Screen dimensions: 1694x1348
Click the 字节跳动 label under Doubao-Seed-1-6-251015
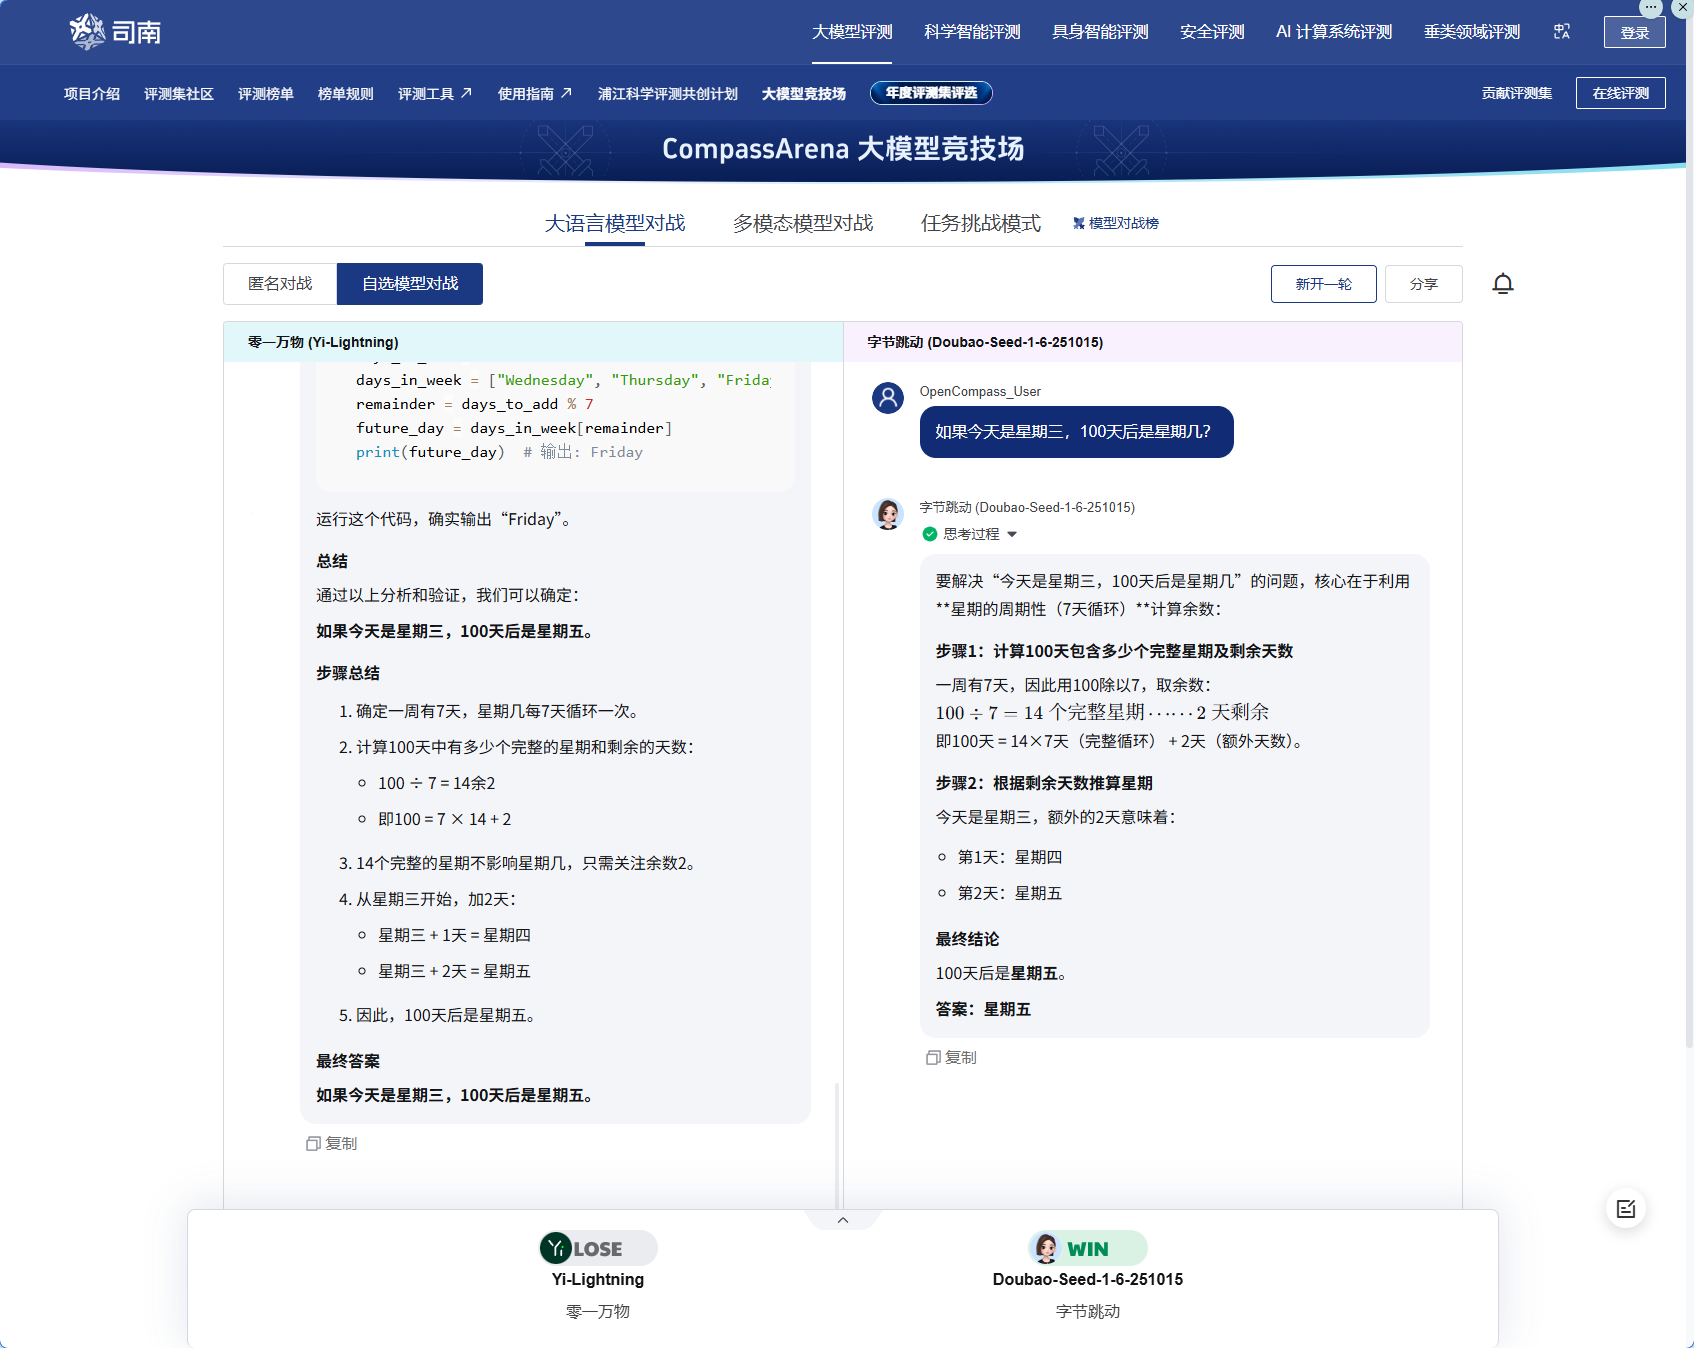1088,1311
